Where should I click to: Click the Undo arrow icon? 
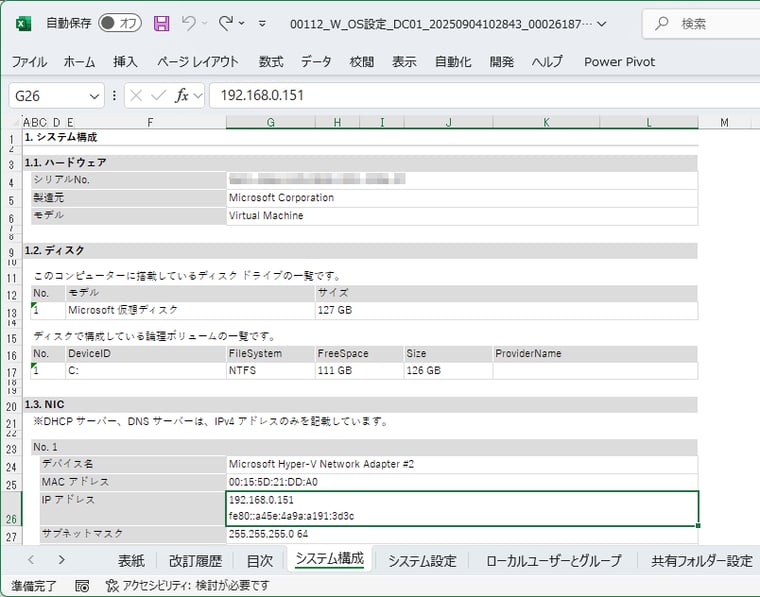[188, 23]
